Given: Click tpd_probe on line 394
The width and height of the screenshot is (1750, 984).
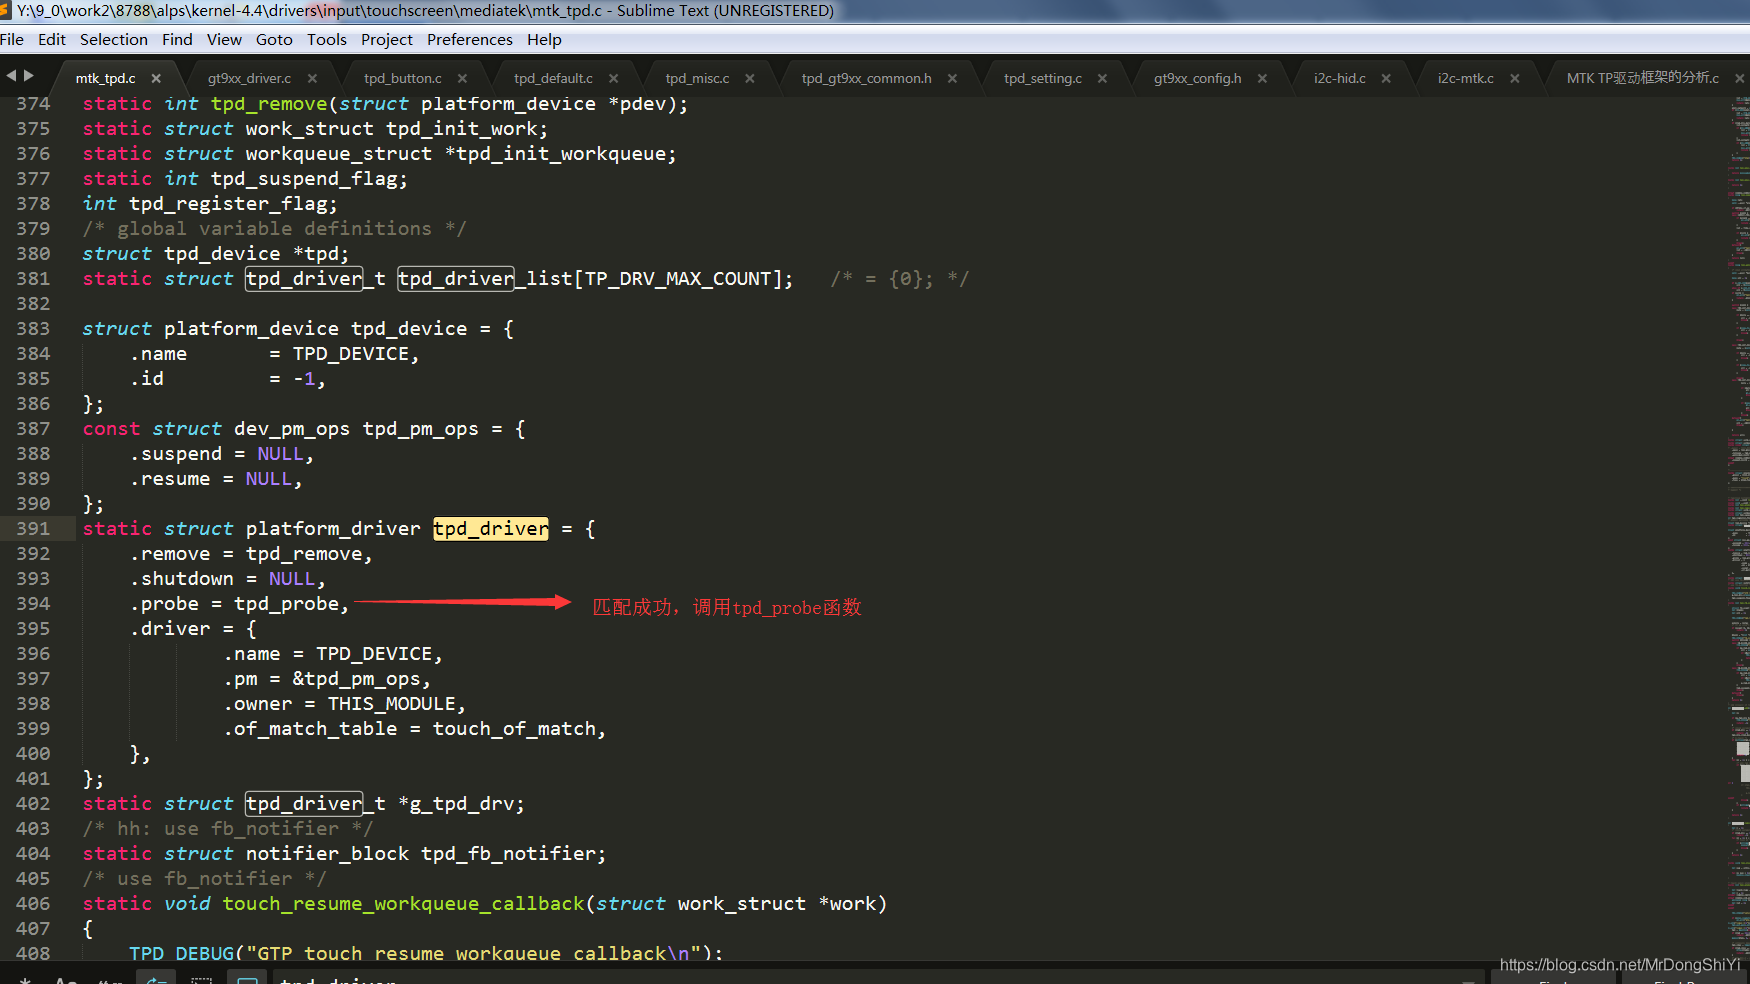Looking at the screenshot, I should tap(287, 604).
